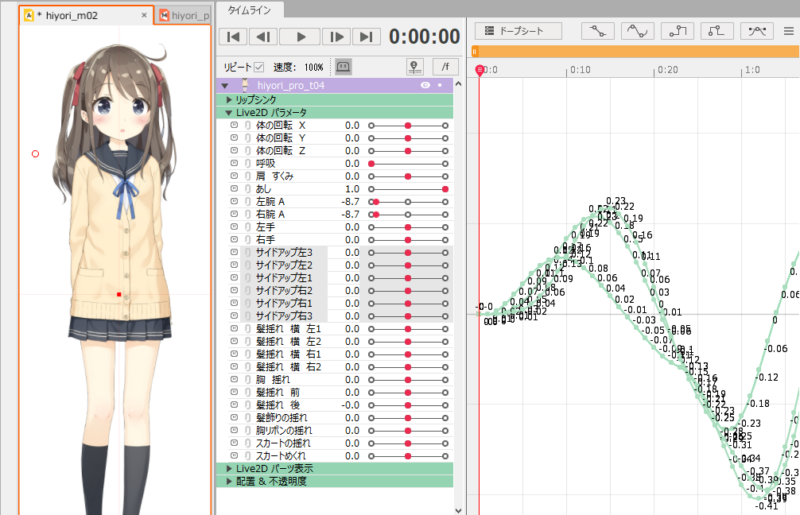Close the hiyori_m02 tab
Image resolution: width=800 pixels, height=515 pixels.
[144, 15]
